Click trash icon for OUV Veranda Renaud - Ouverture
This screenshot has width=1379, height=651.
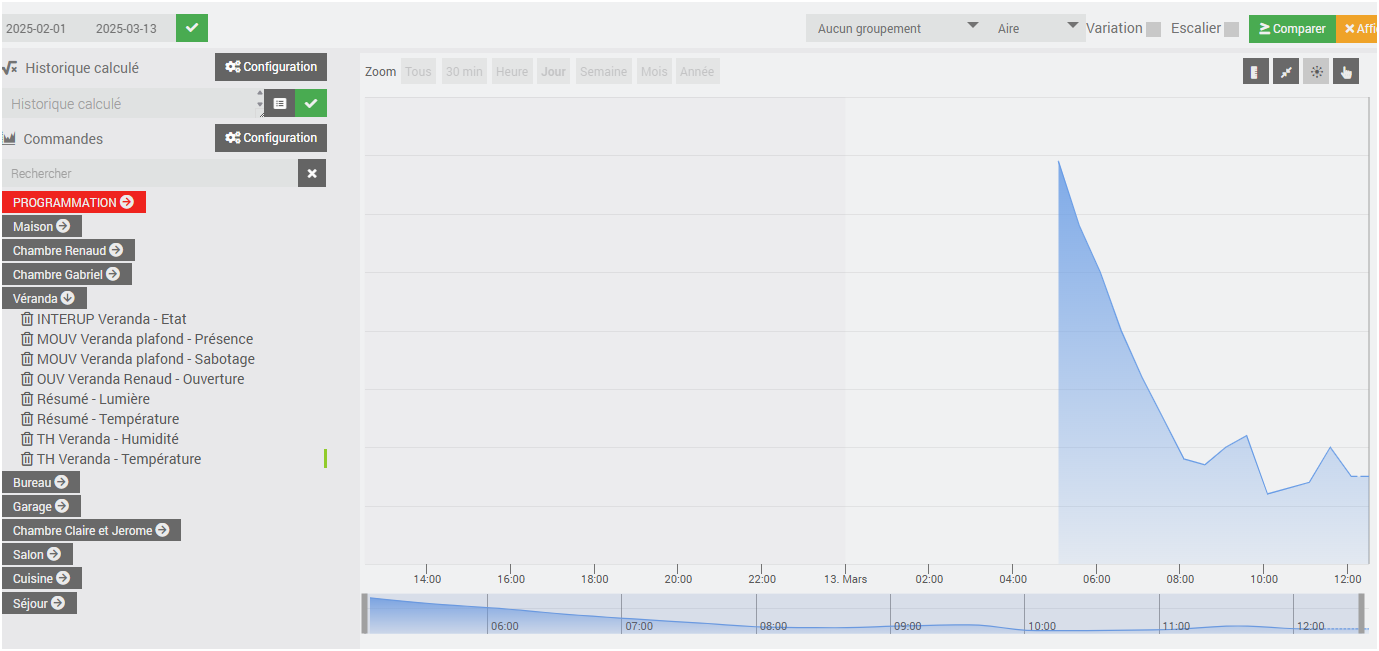coord(27,379)
